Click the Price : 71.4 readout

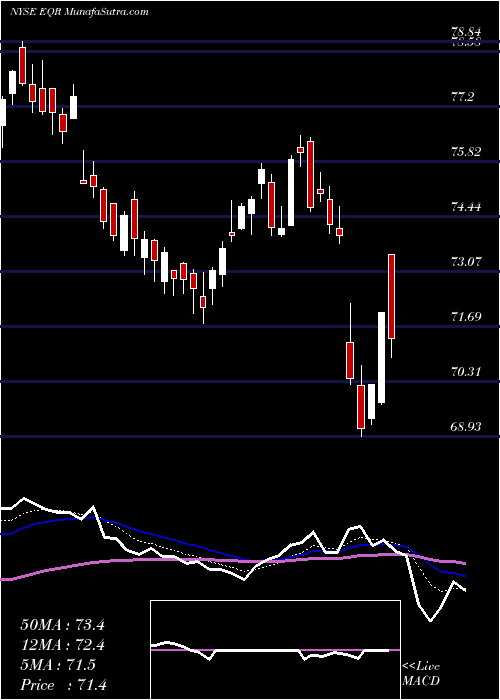(x=63, y=685)
